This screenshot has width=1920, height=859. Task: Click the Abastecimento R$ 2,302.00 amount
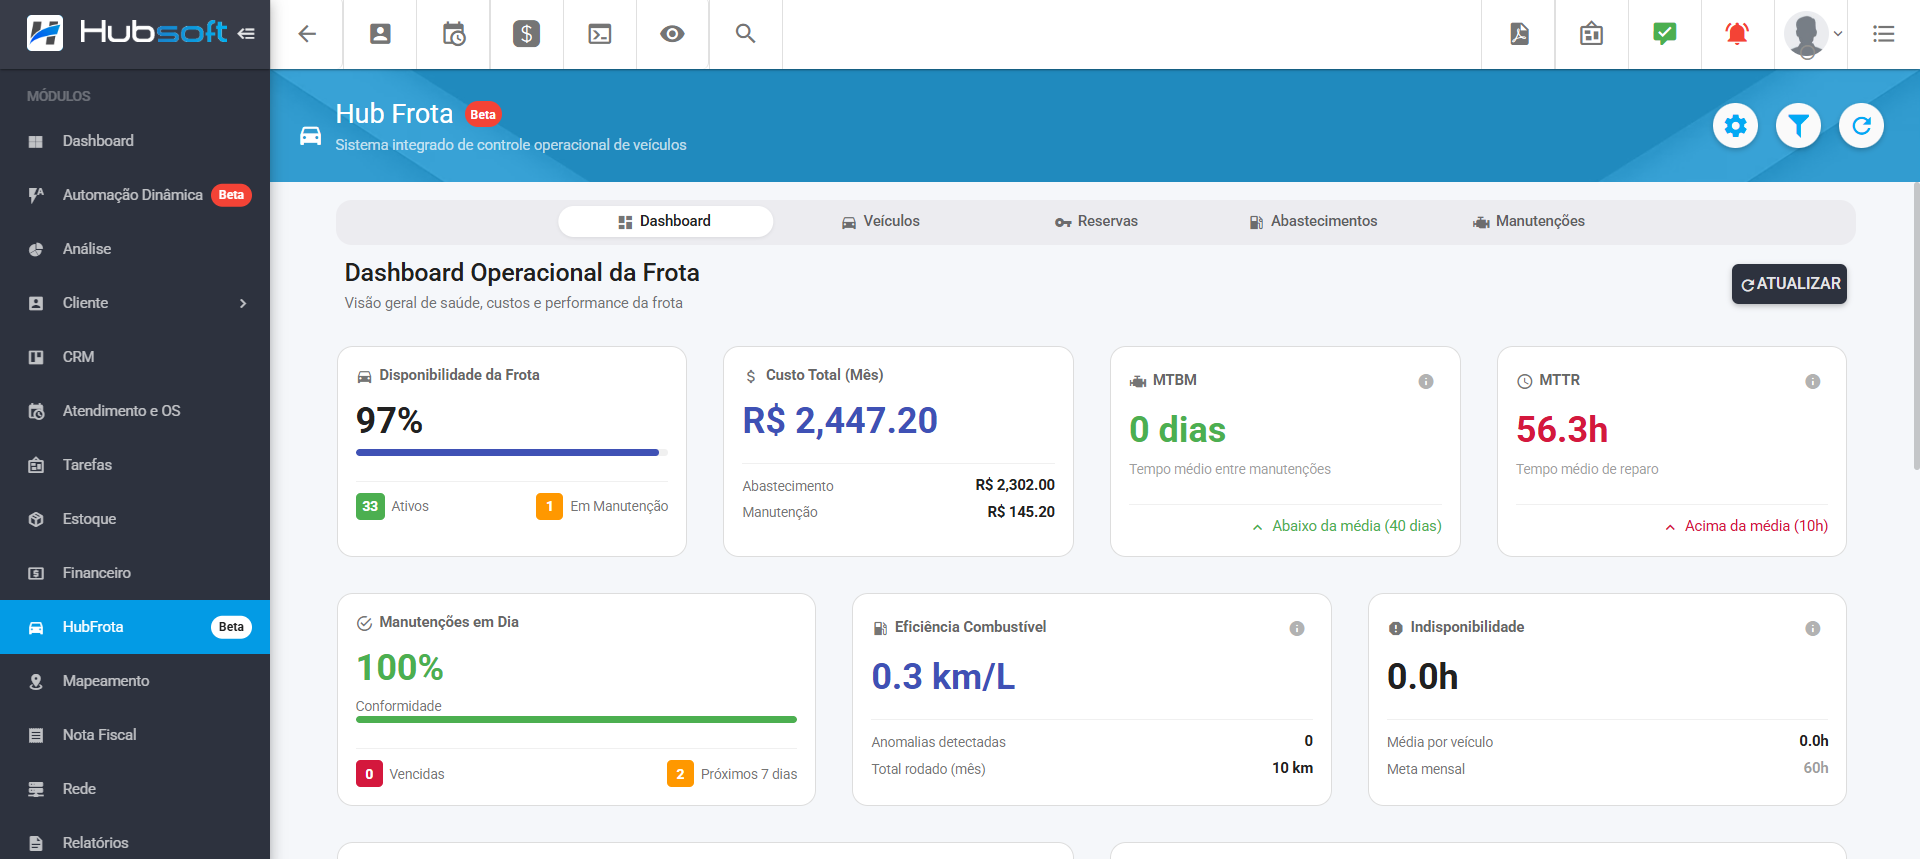coord(1015,485)
